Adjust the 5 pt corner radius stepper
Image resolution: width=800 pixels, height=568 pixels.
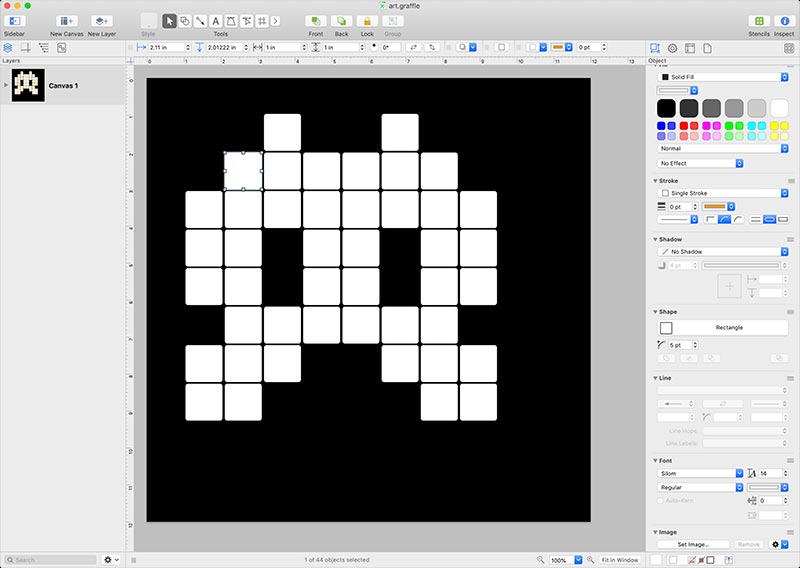click(x=695, y=345)
